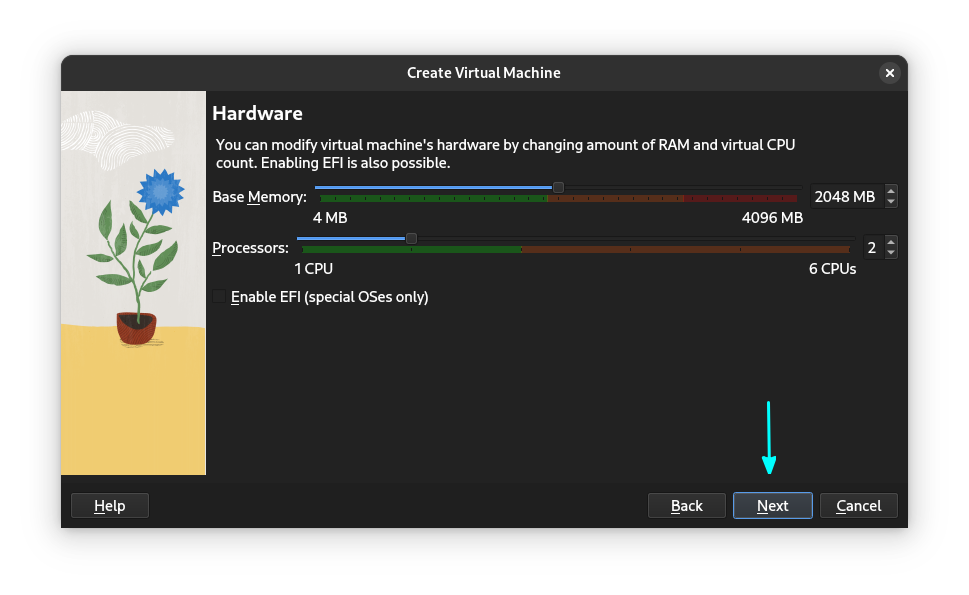Screen dimensions: 969x595
Task: Decrease processor count with the down arrow
Action: [x=891, y=253]
